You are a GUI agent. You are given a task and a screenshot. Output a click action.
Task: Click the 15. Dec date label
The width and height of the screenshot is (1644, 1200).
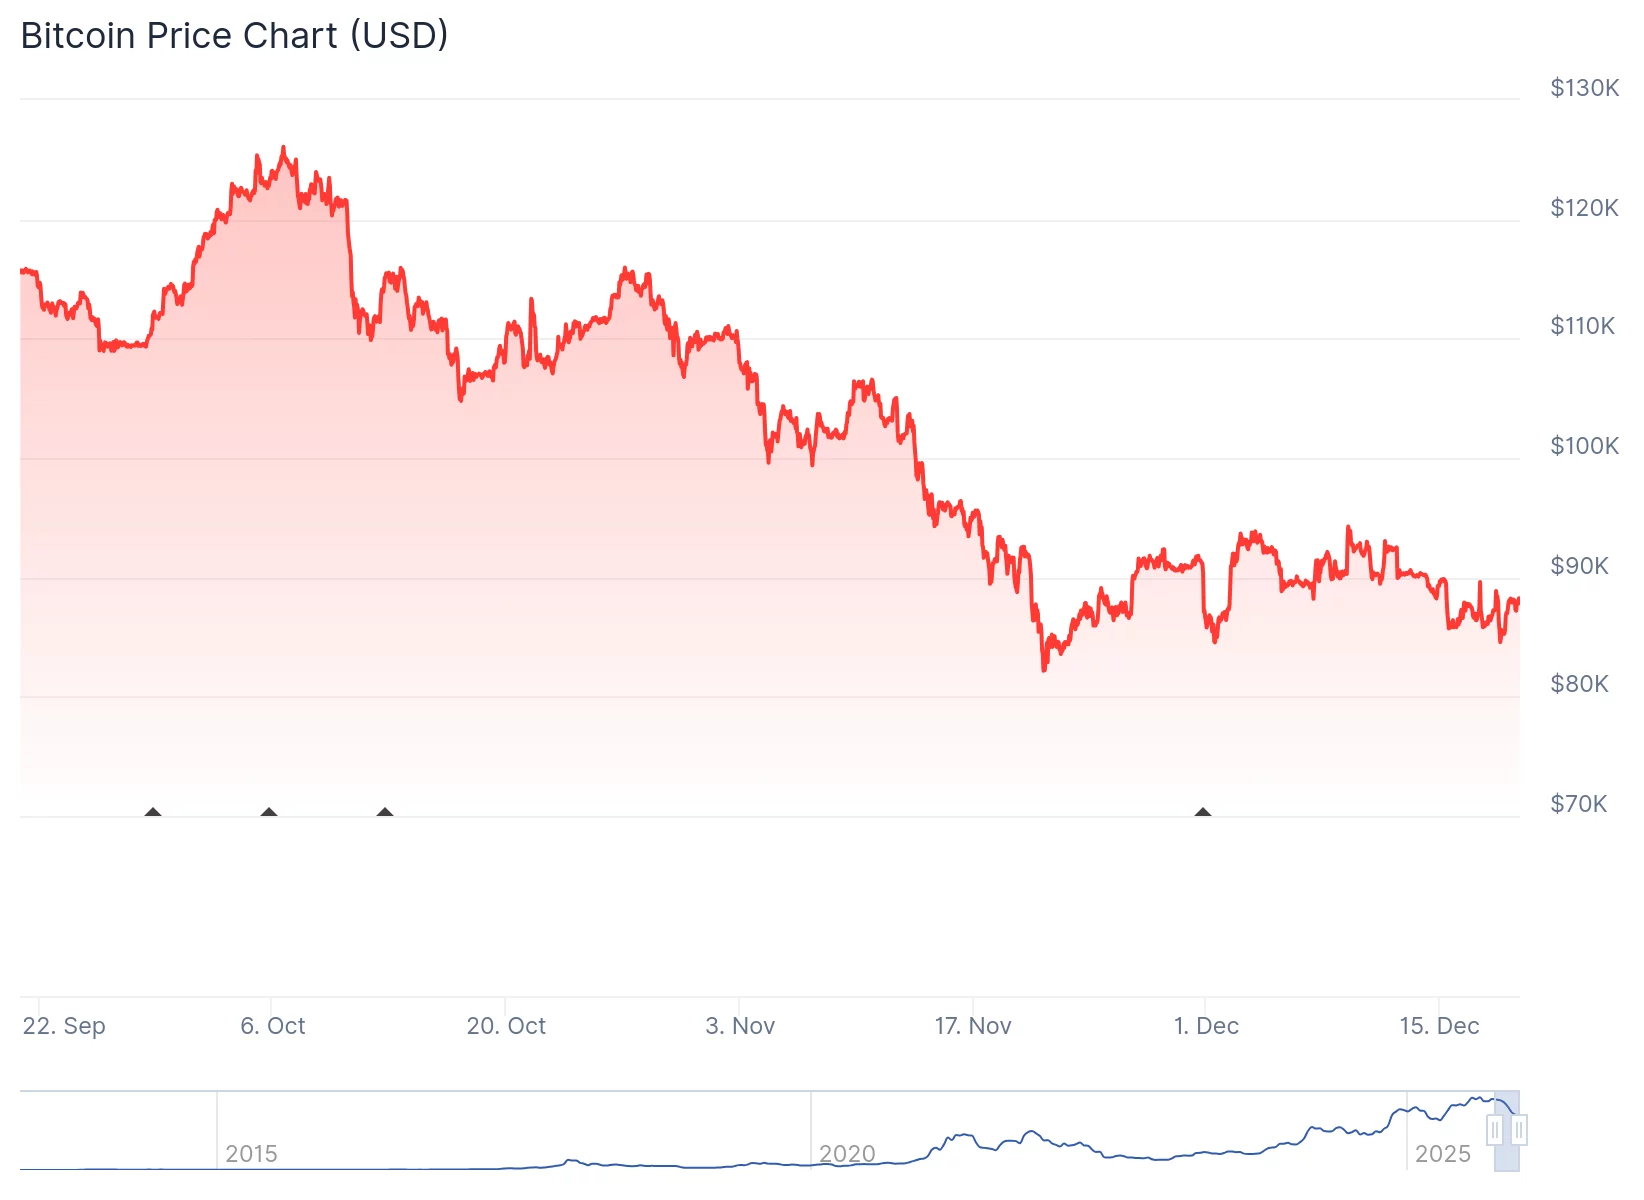[x=1439, y=1026]
